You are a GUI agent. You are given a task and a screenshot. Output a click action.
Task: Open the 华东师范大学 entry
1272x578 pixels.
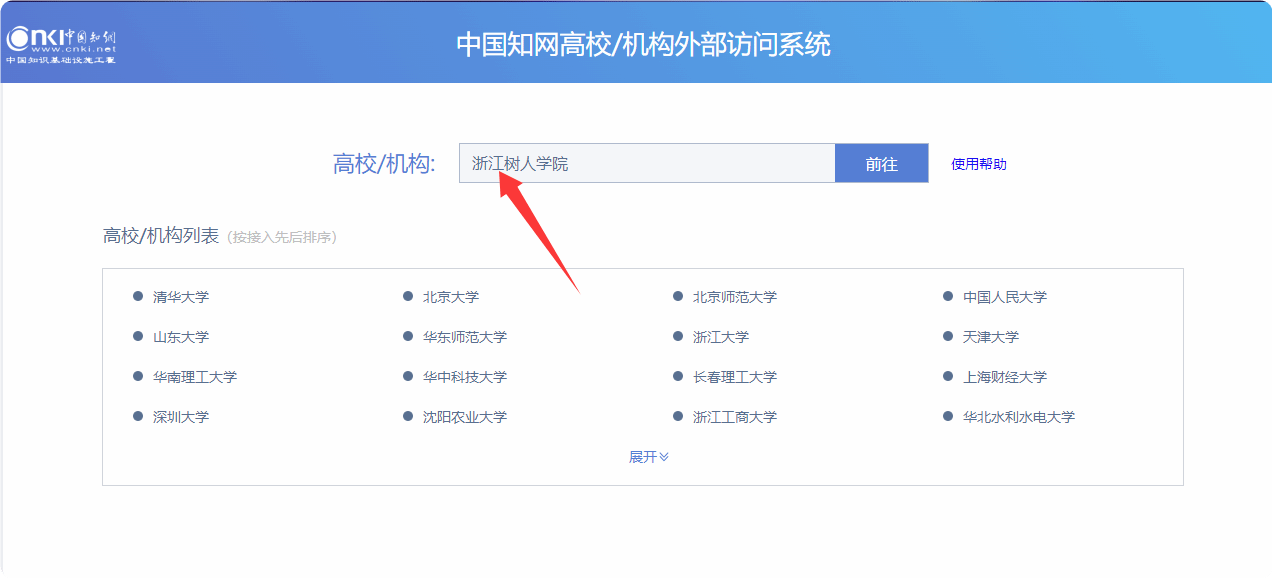click(x=464, y=337)
